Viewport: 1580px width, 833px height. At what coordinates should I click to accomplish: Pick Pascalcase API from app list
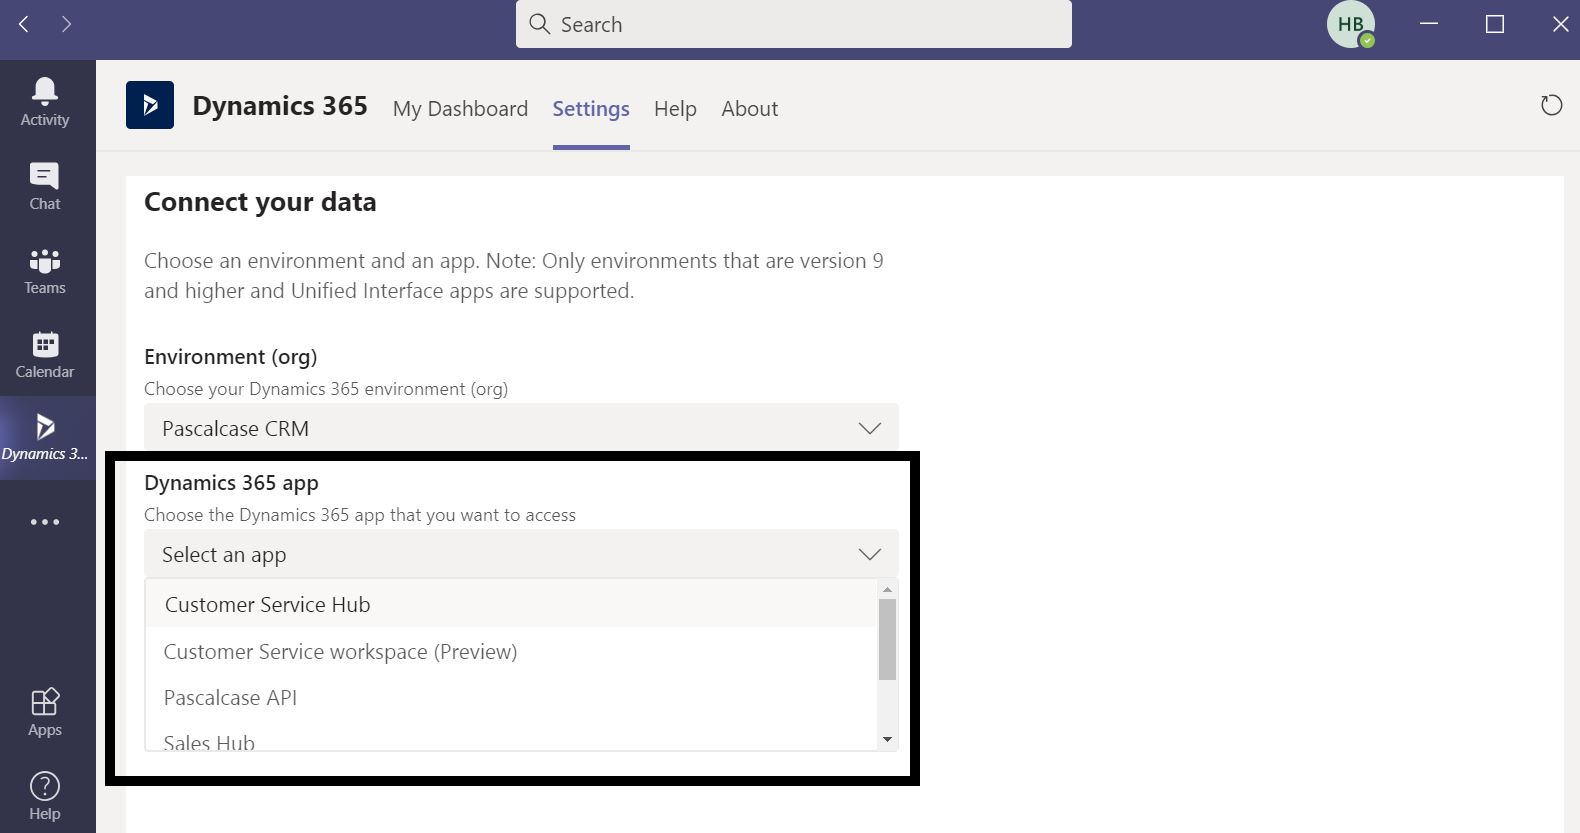coord(230,697)
